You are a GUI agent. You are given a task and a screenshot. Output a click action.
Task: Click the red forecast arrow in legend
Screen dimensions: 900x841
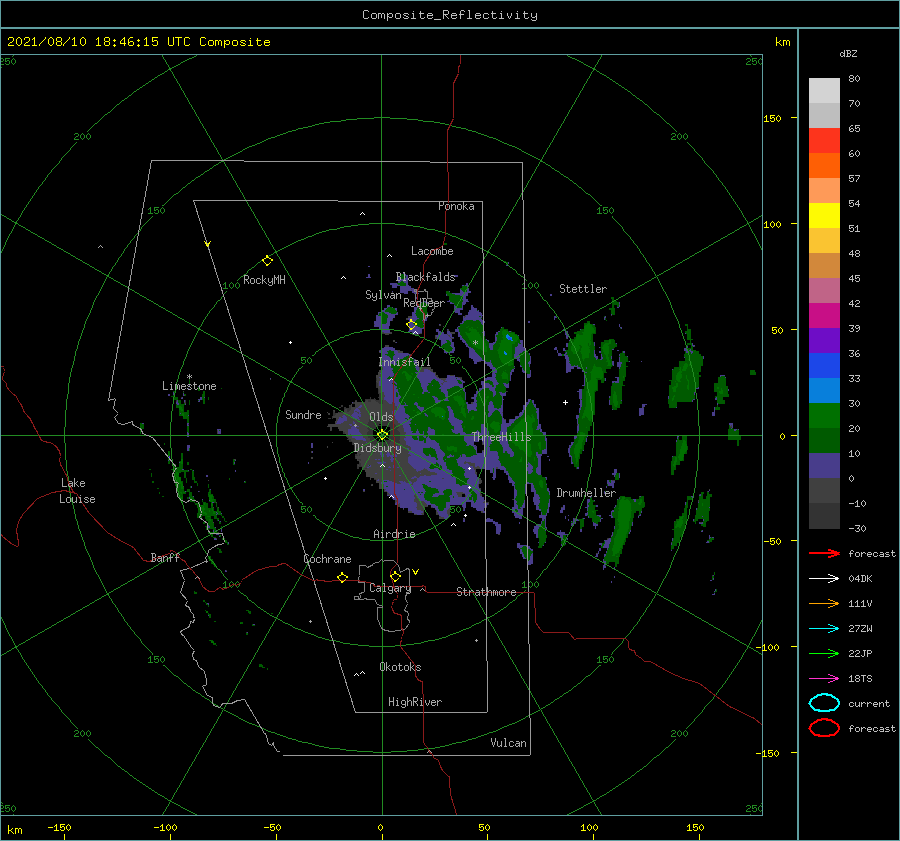(824, 553)
